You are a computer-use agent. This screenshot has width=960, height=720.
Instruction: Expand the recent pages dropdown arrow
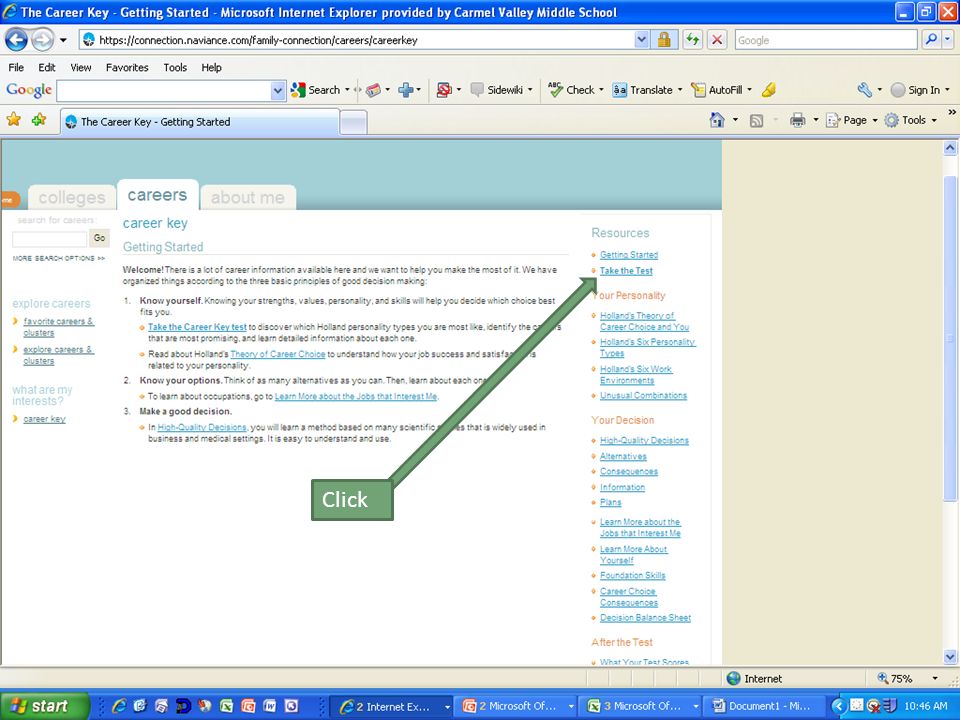[63, 41]
